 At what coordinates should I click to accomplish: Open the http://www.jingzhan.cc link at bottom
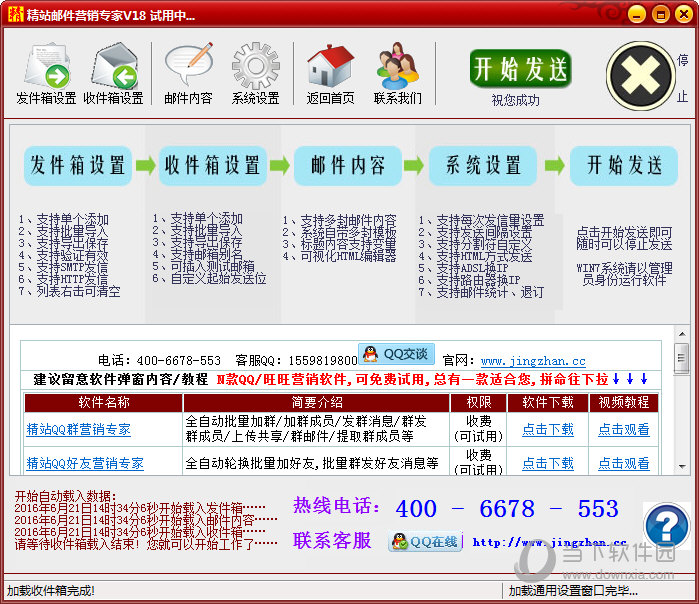(550, 542)
